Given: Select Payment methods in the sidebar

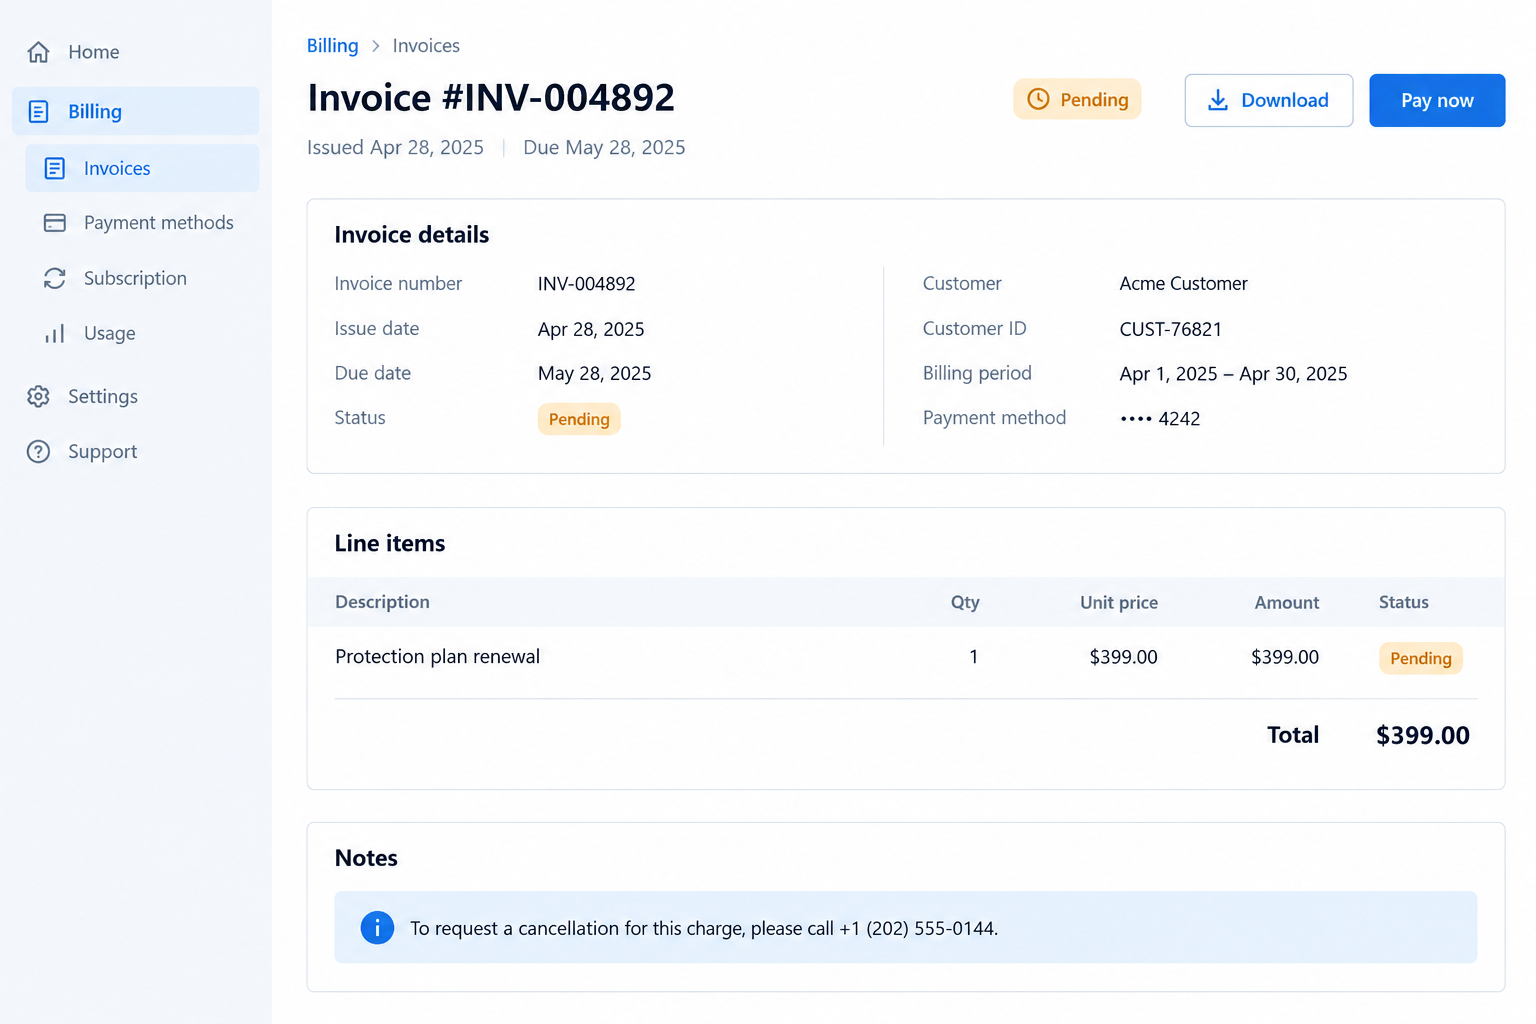Looking at the screenshot, I should [x=142, y=223].
